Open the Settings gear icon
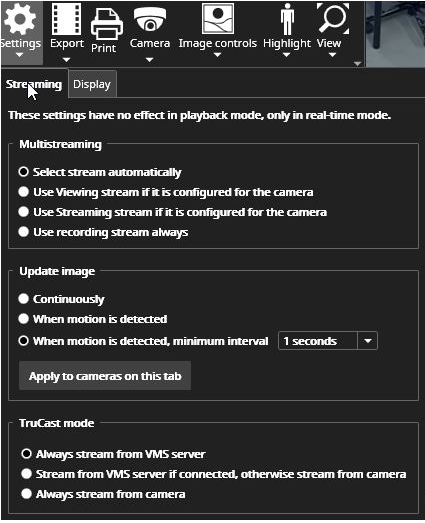This screenshot has width=425, height=523. point(20,19)
